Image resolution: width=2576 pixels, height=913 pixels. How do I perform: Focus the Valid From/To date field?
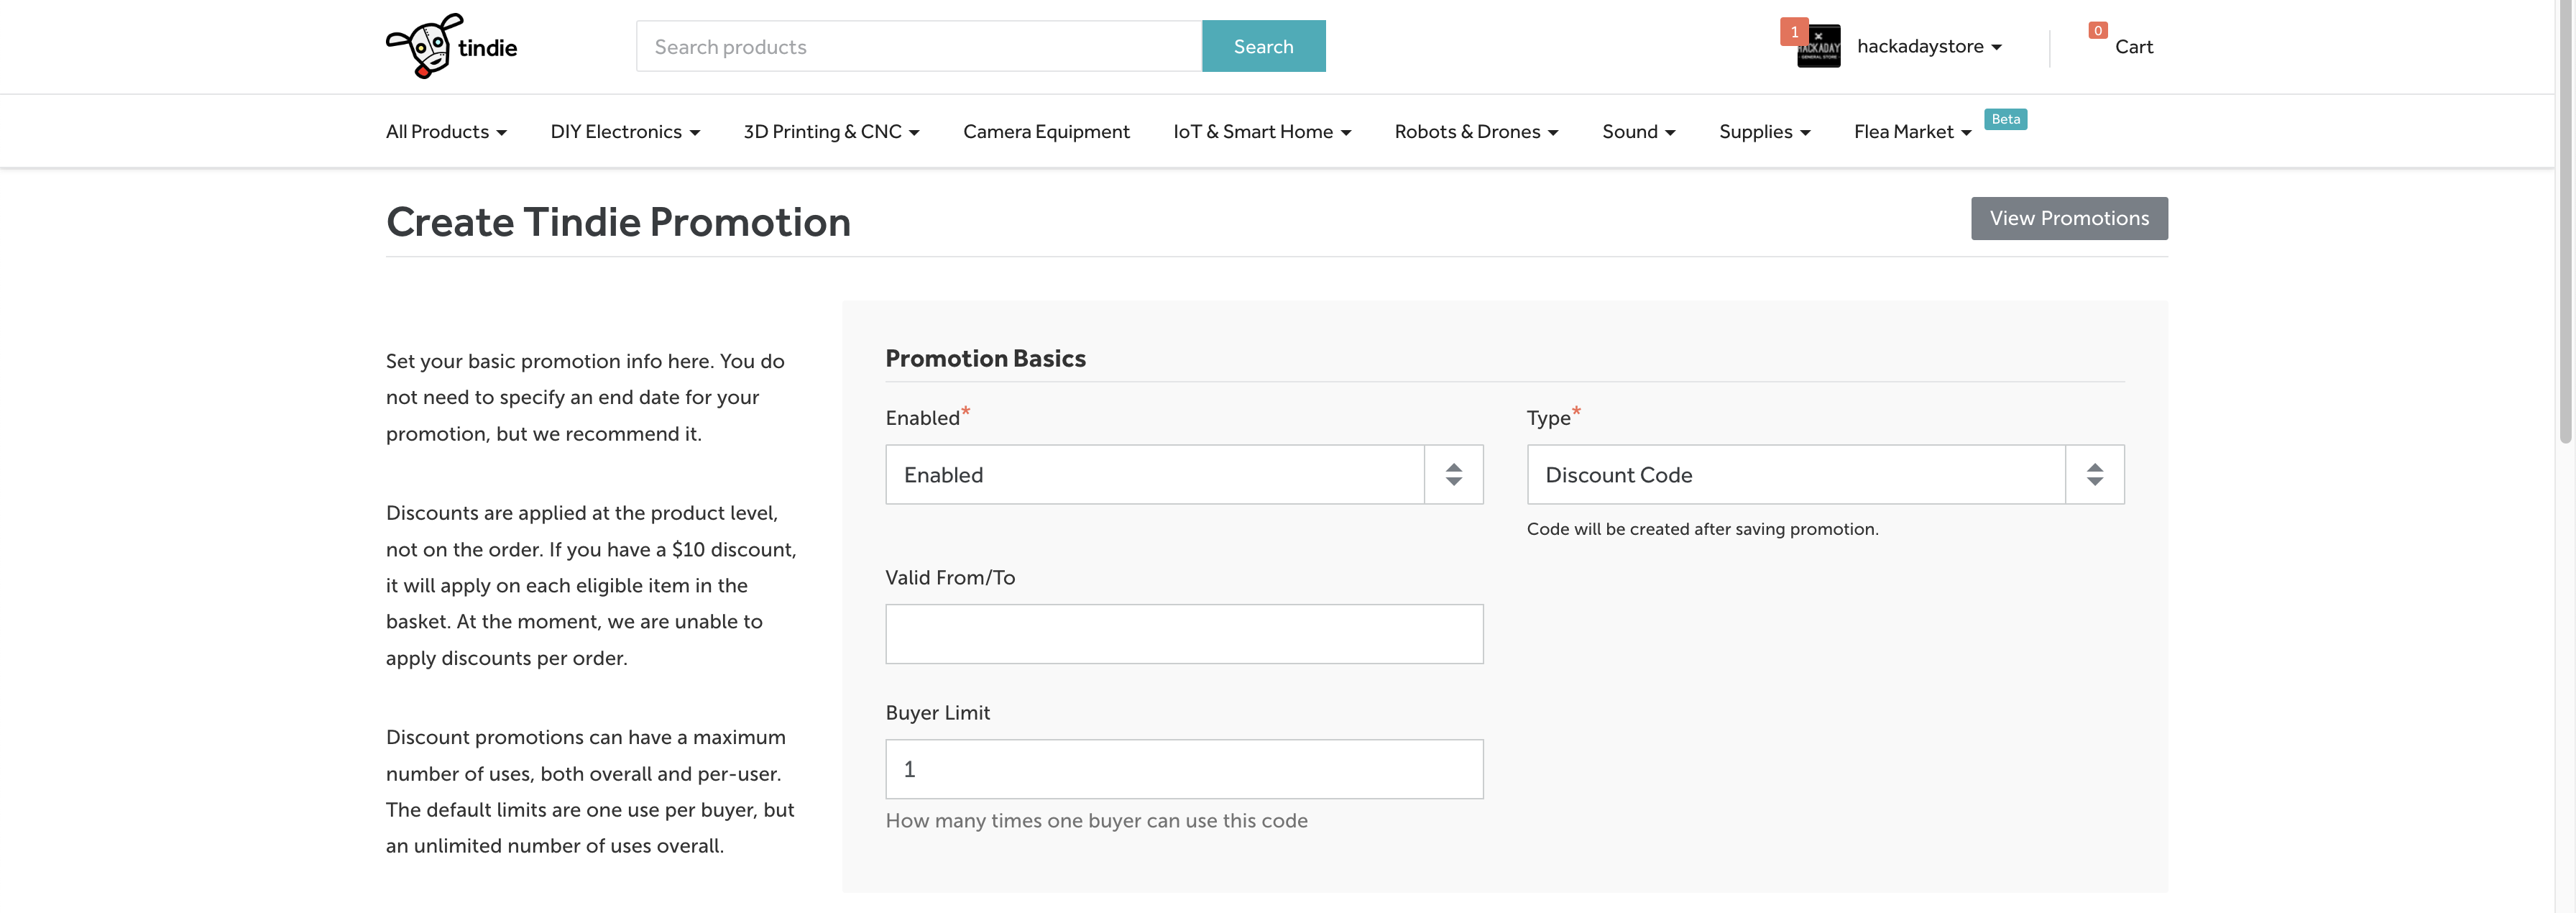[x=1183, y=634]
